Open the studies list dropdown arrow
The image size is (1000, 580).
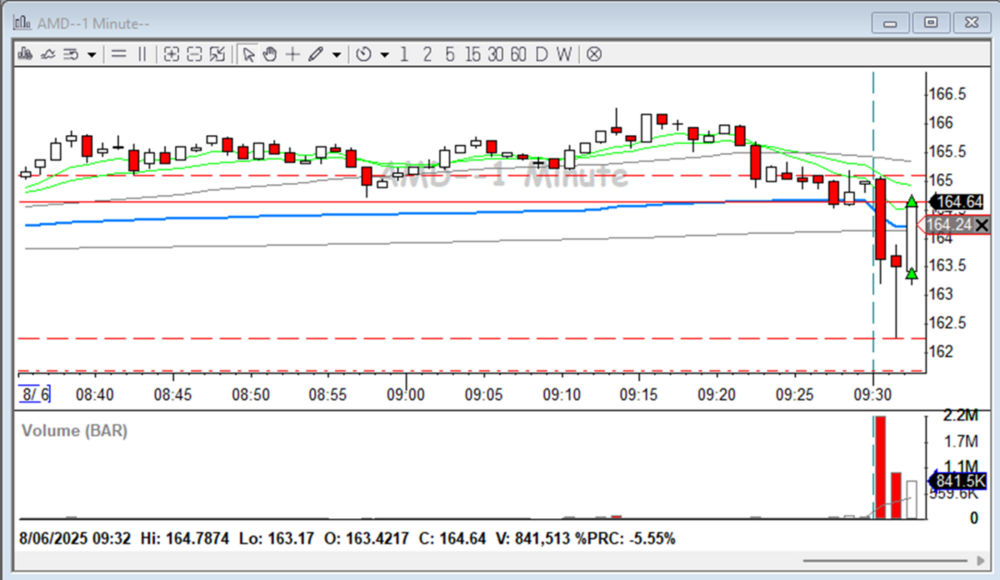[x=92, y=54]
